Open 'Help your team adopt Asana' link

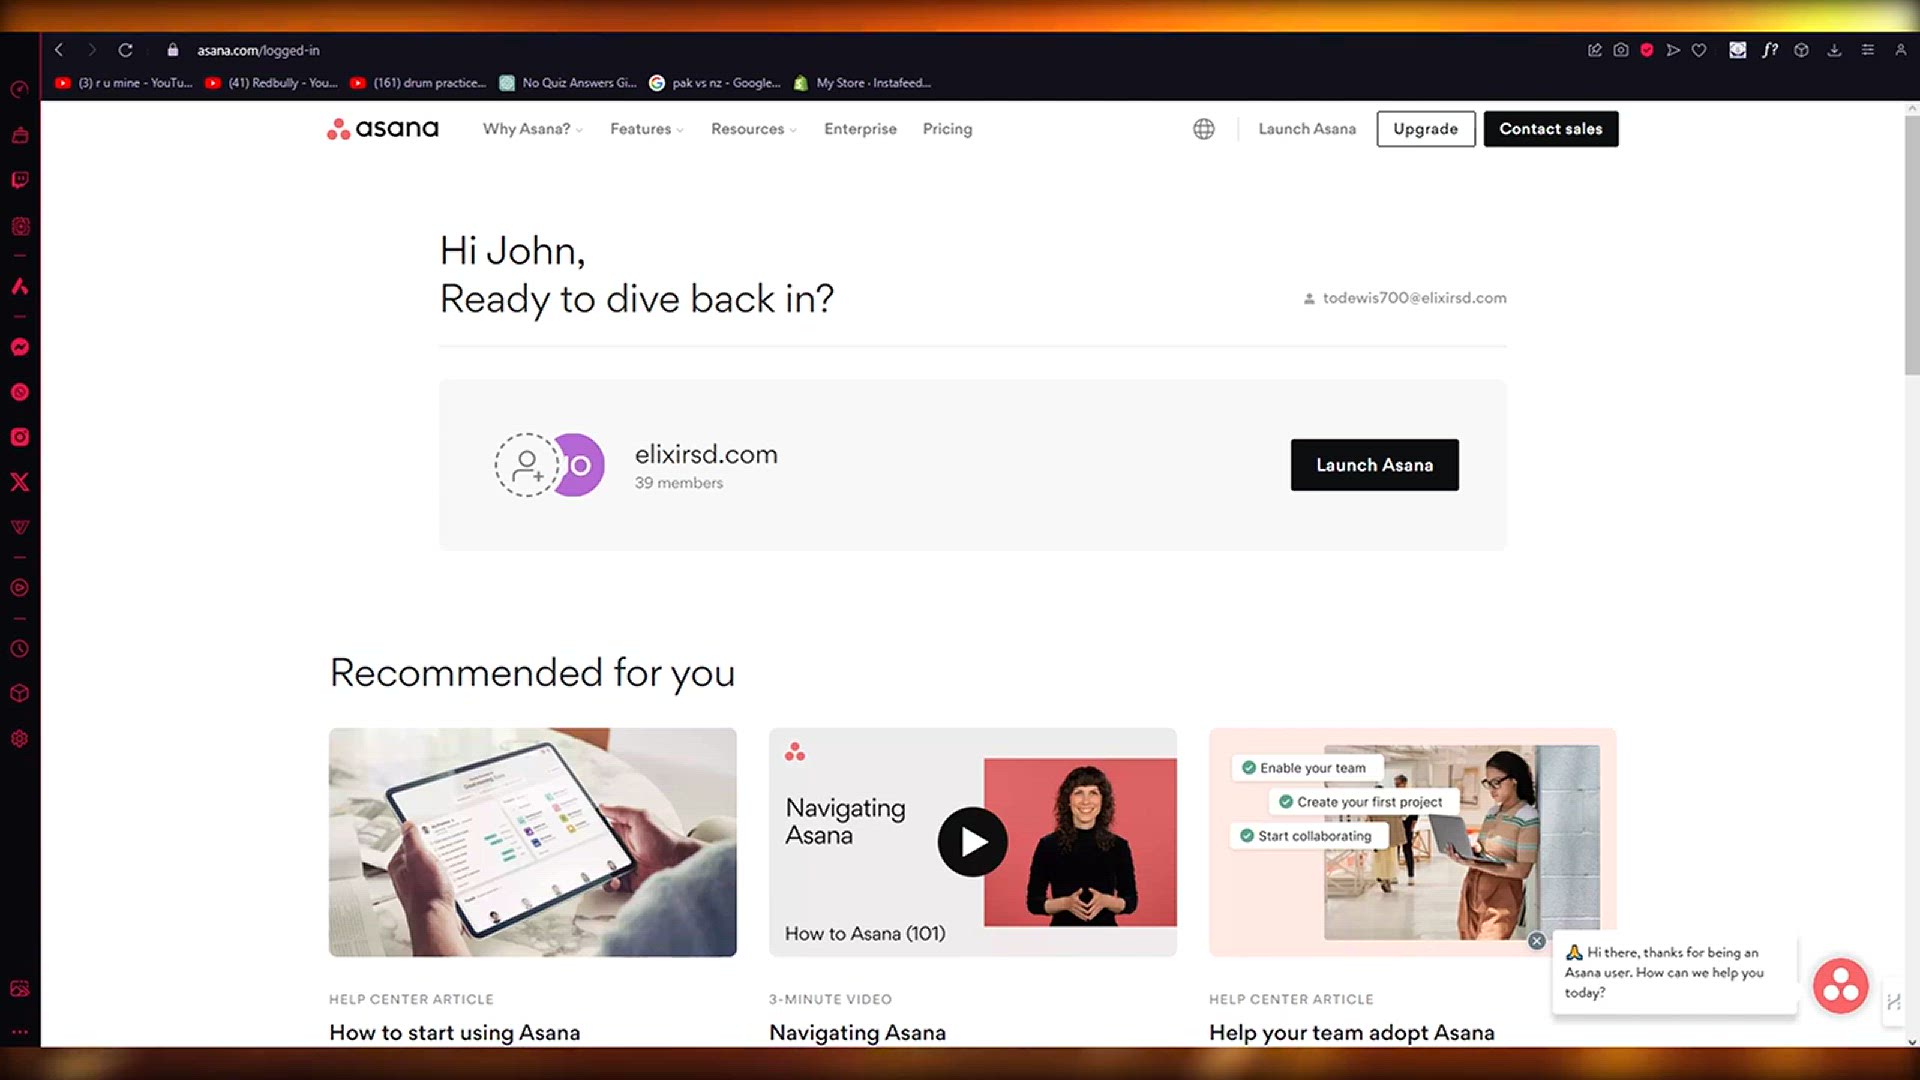1351,1032
